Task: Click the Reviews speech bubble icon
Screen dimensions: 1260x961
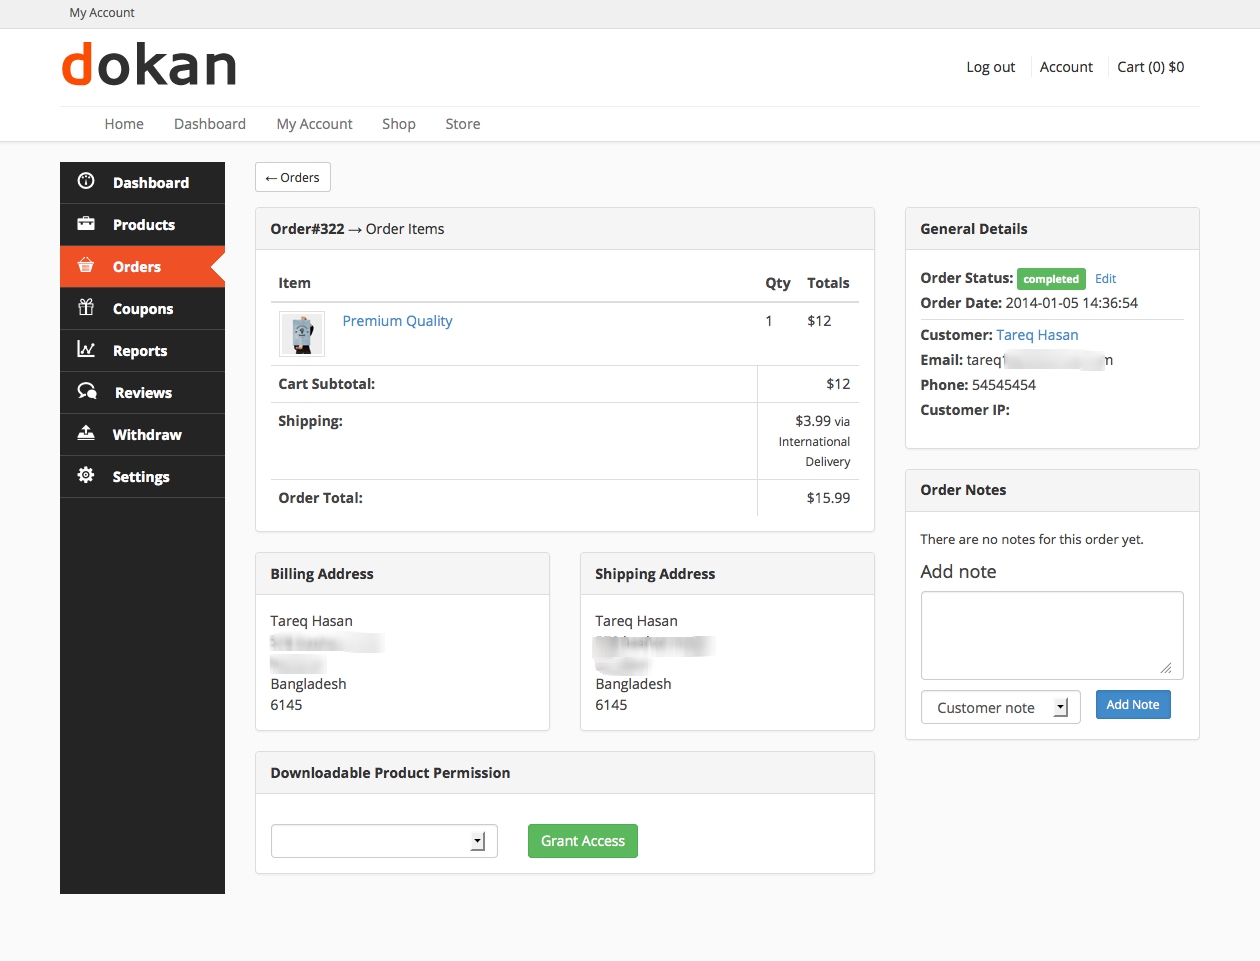Action: [87, 392]
